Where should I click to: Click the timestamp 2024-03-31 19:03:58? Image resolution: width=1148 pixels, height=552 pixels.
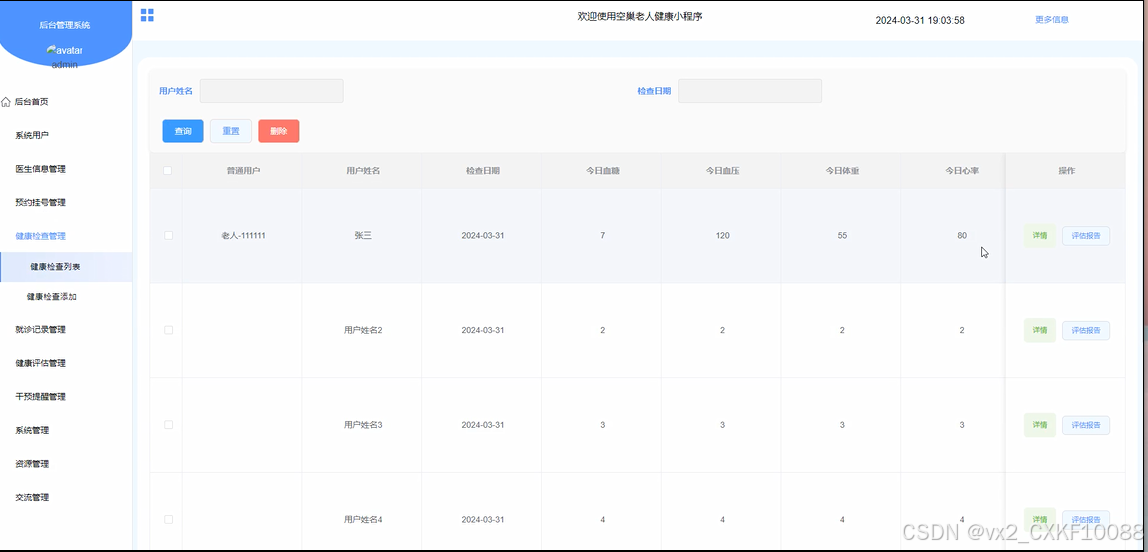point(920,20)
